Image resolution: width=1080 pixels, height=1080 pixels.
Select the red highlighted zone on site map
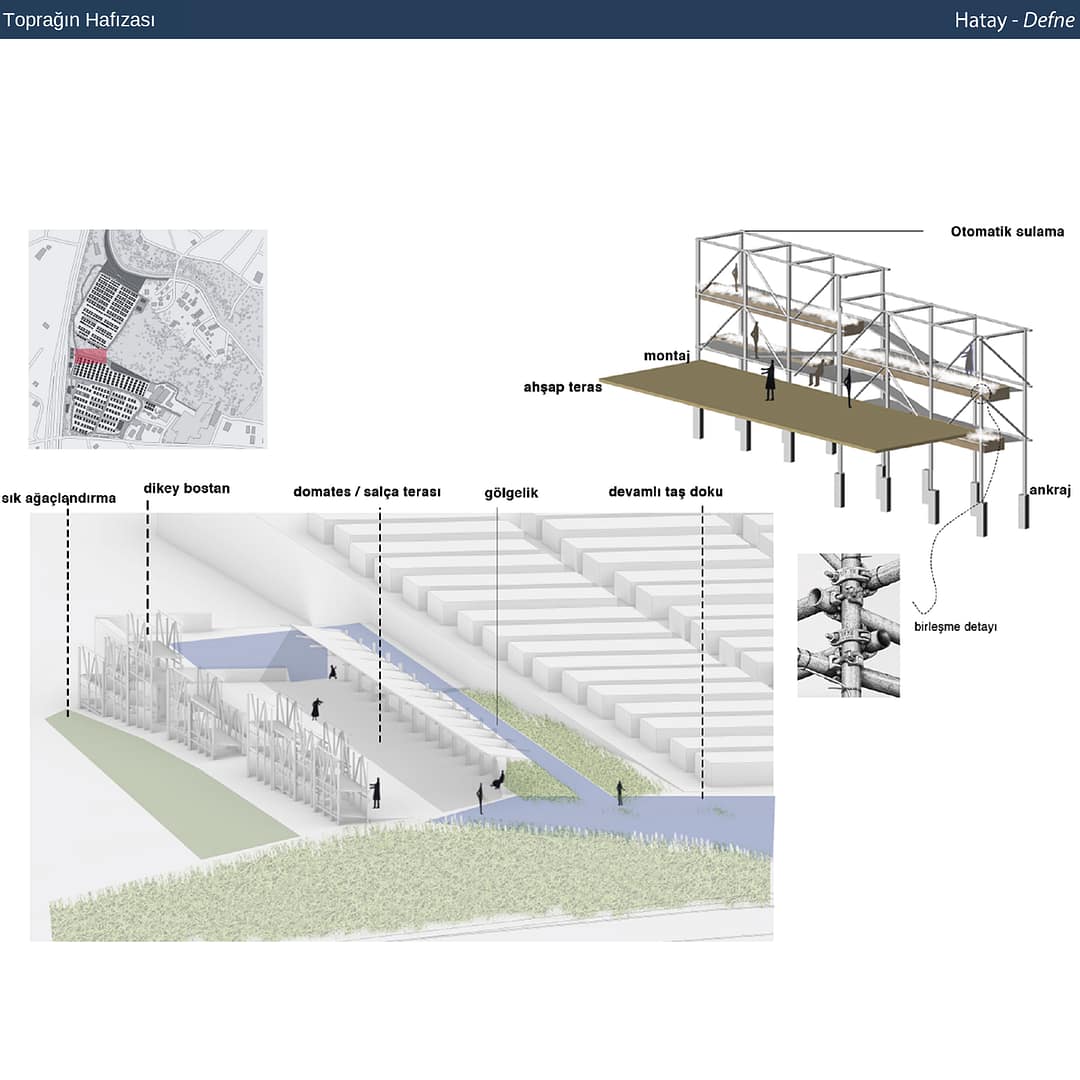tap(90, 355)
